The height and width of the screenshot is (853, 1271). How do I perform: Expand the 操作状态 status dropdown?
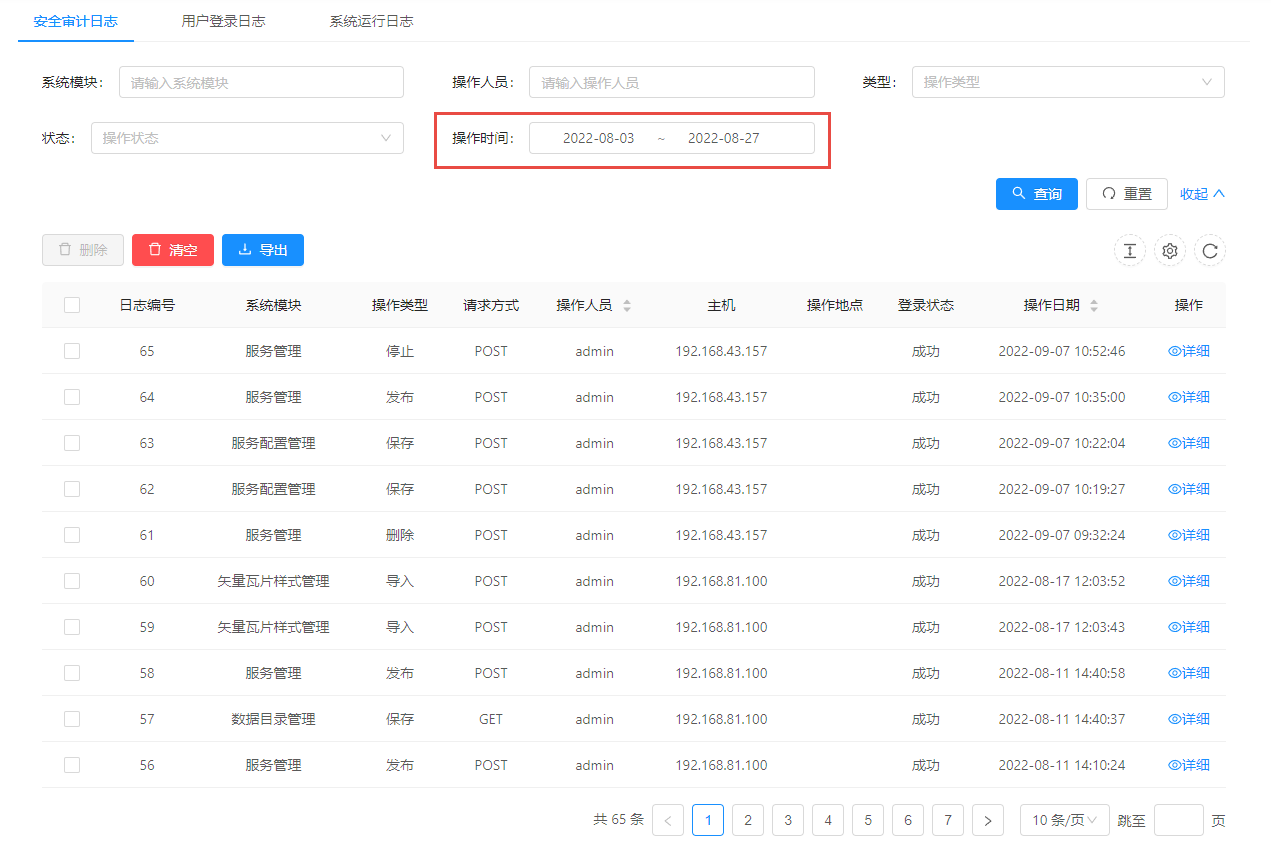[x=246, y=138]
